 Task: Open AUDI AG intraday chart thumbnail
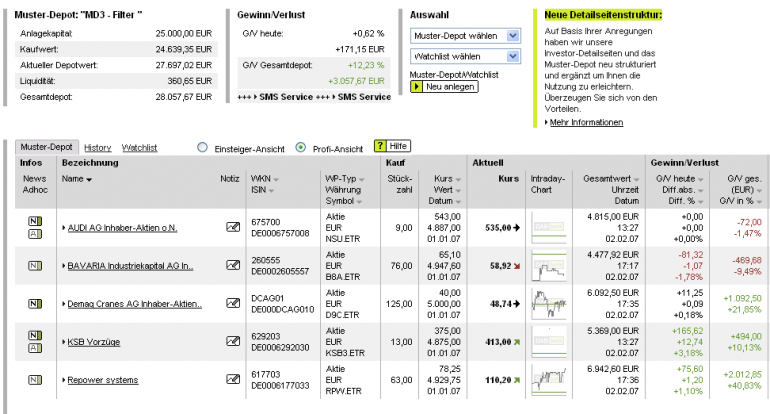[549, 227]
